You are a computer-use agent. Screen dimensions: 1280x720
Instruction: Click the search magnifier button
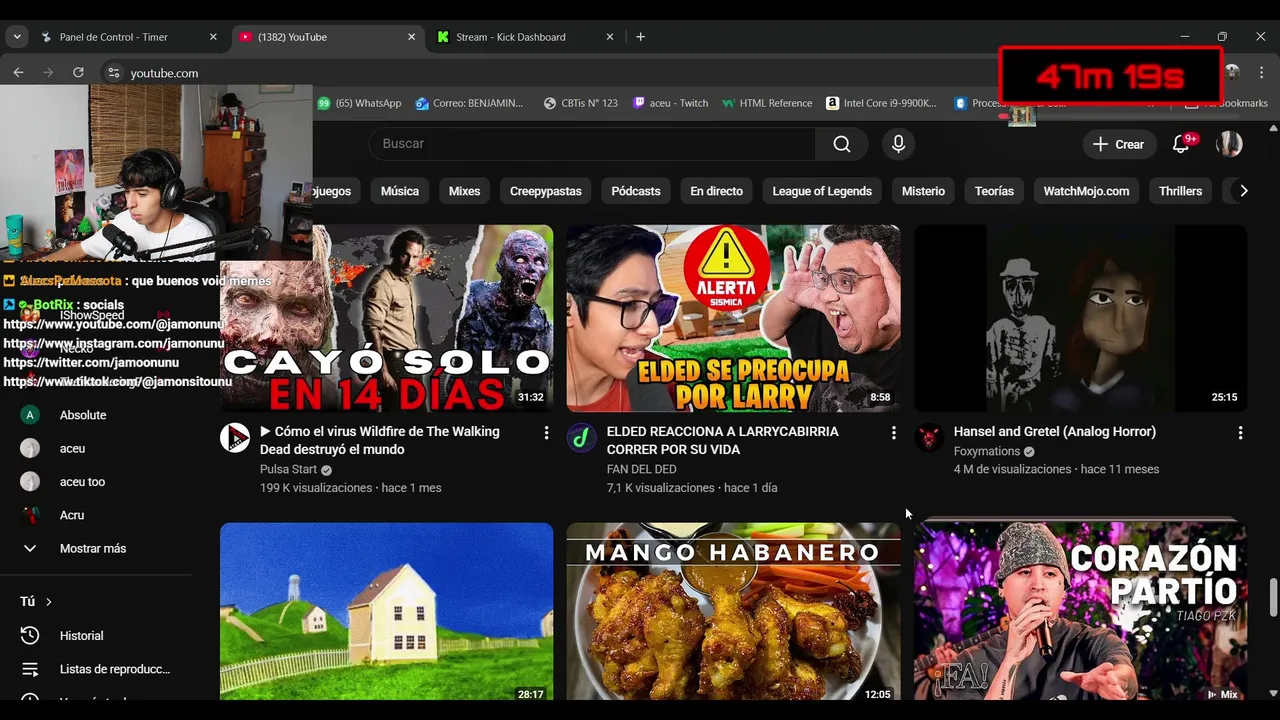click(x=842, y=144)
